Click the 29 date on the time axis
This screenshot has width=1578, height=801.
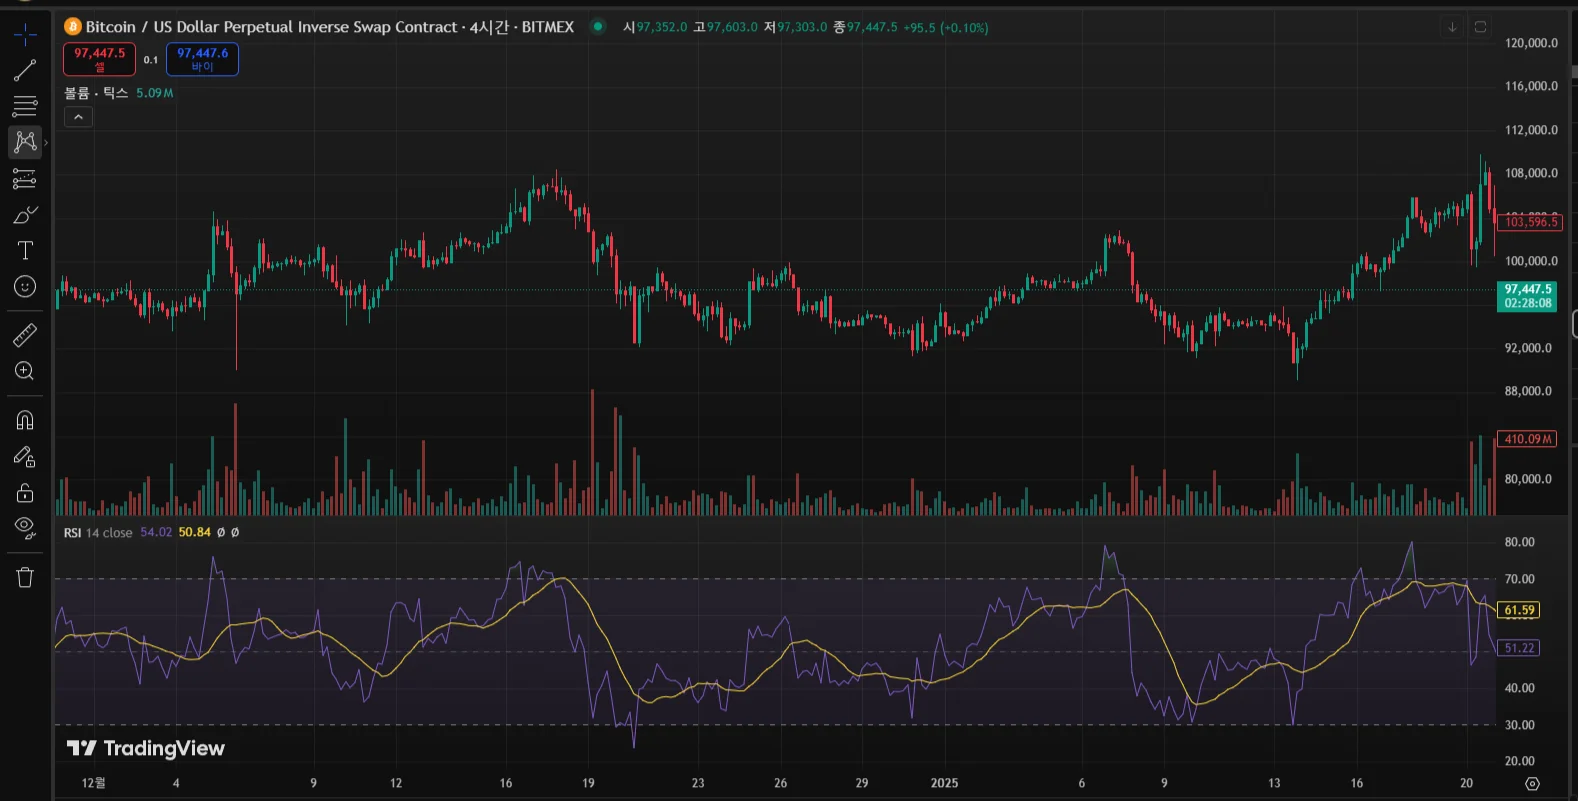point(862,783)
